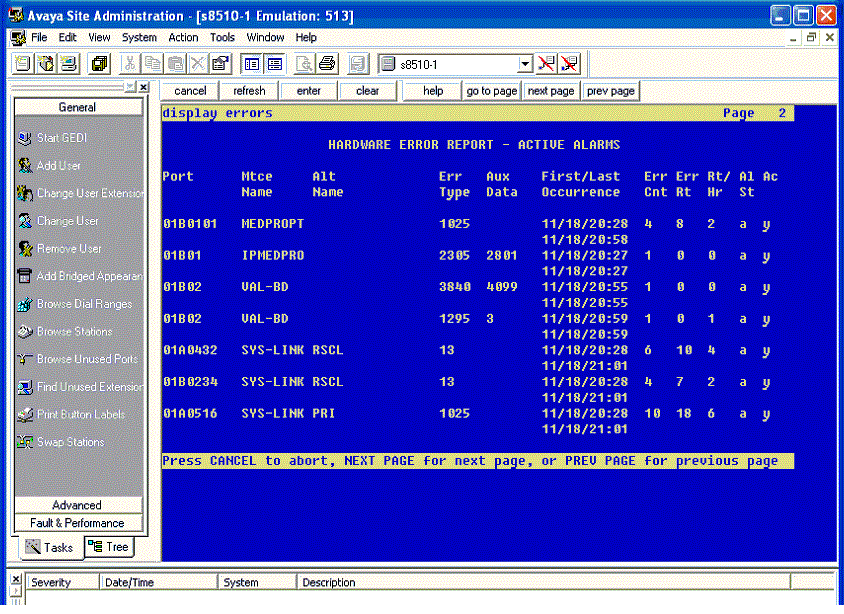Select the Browse Stations task
This screenshot has height=614, width=844.
[x=65, y=331]
